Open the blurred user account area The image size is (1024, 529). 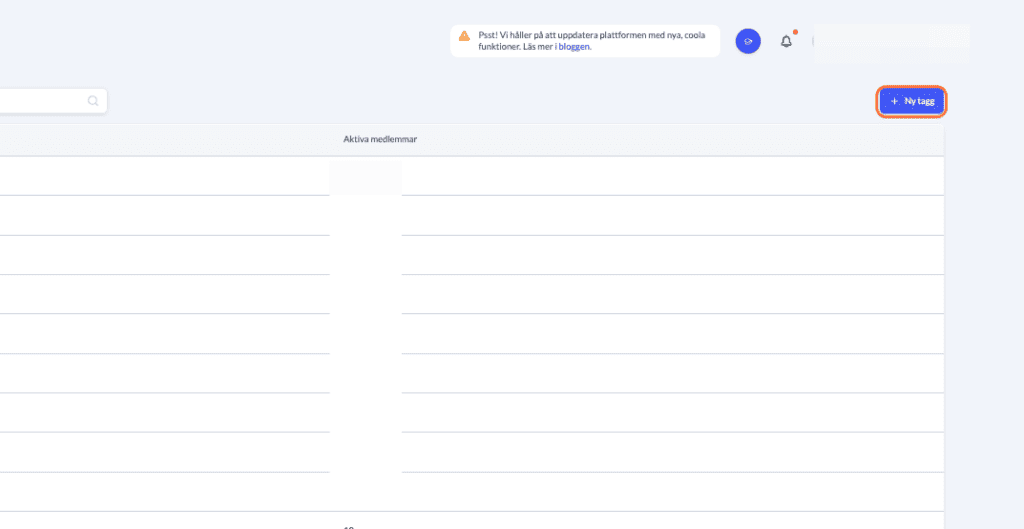click(x=890, y=43)
